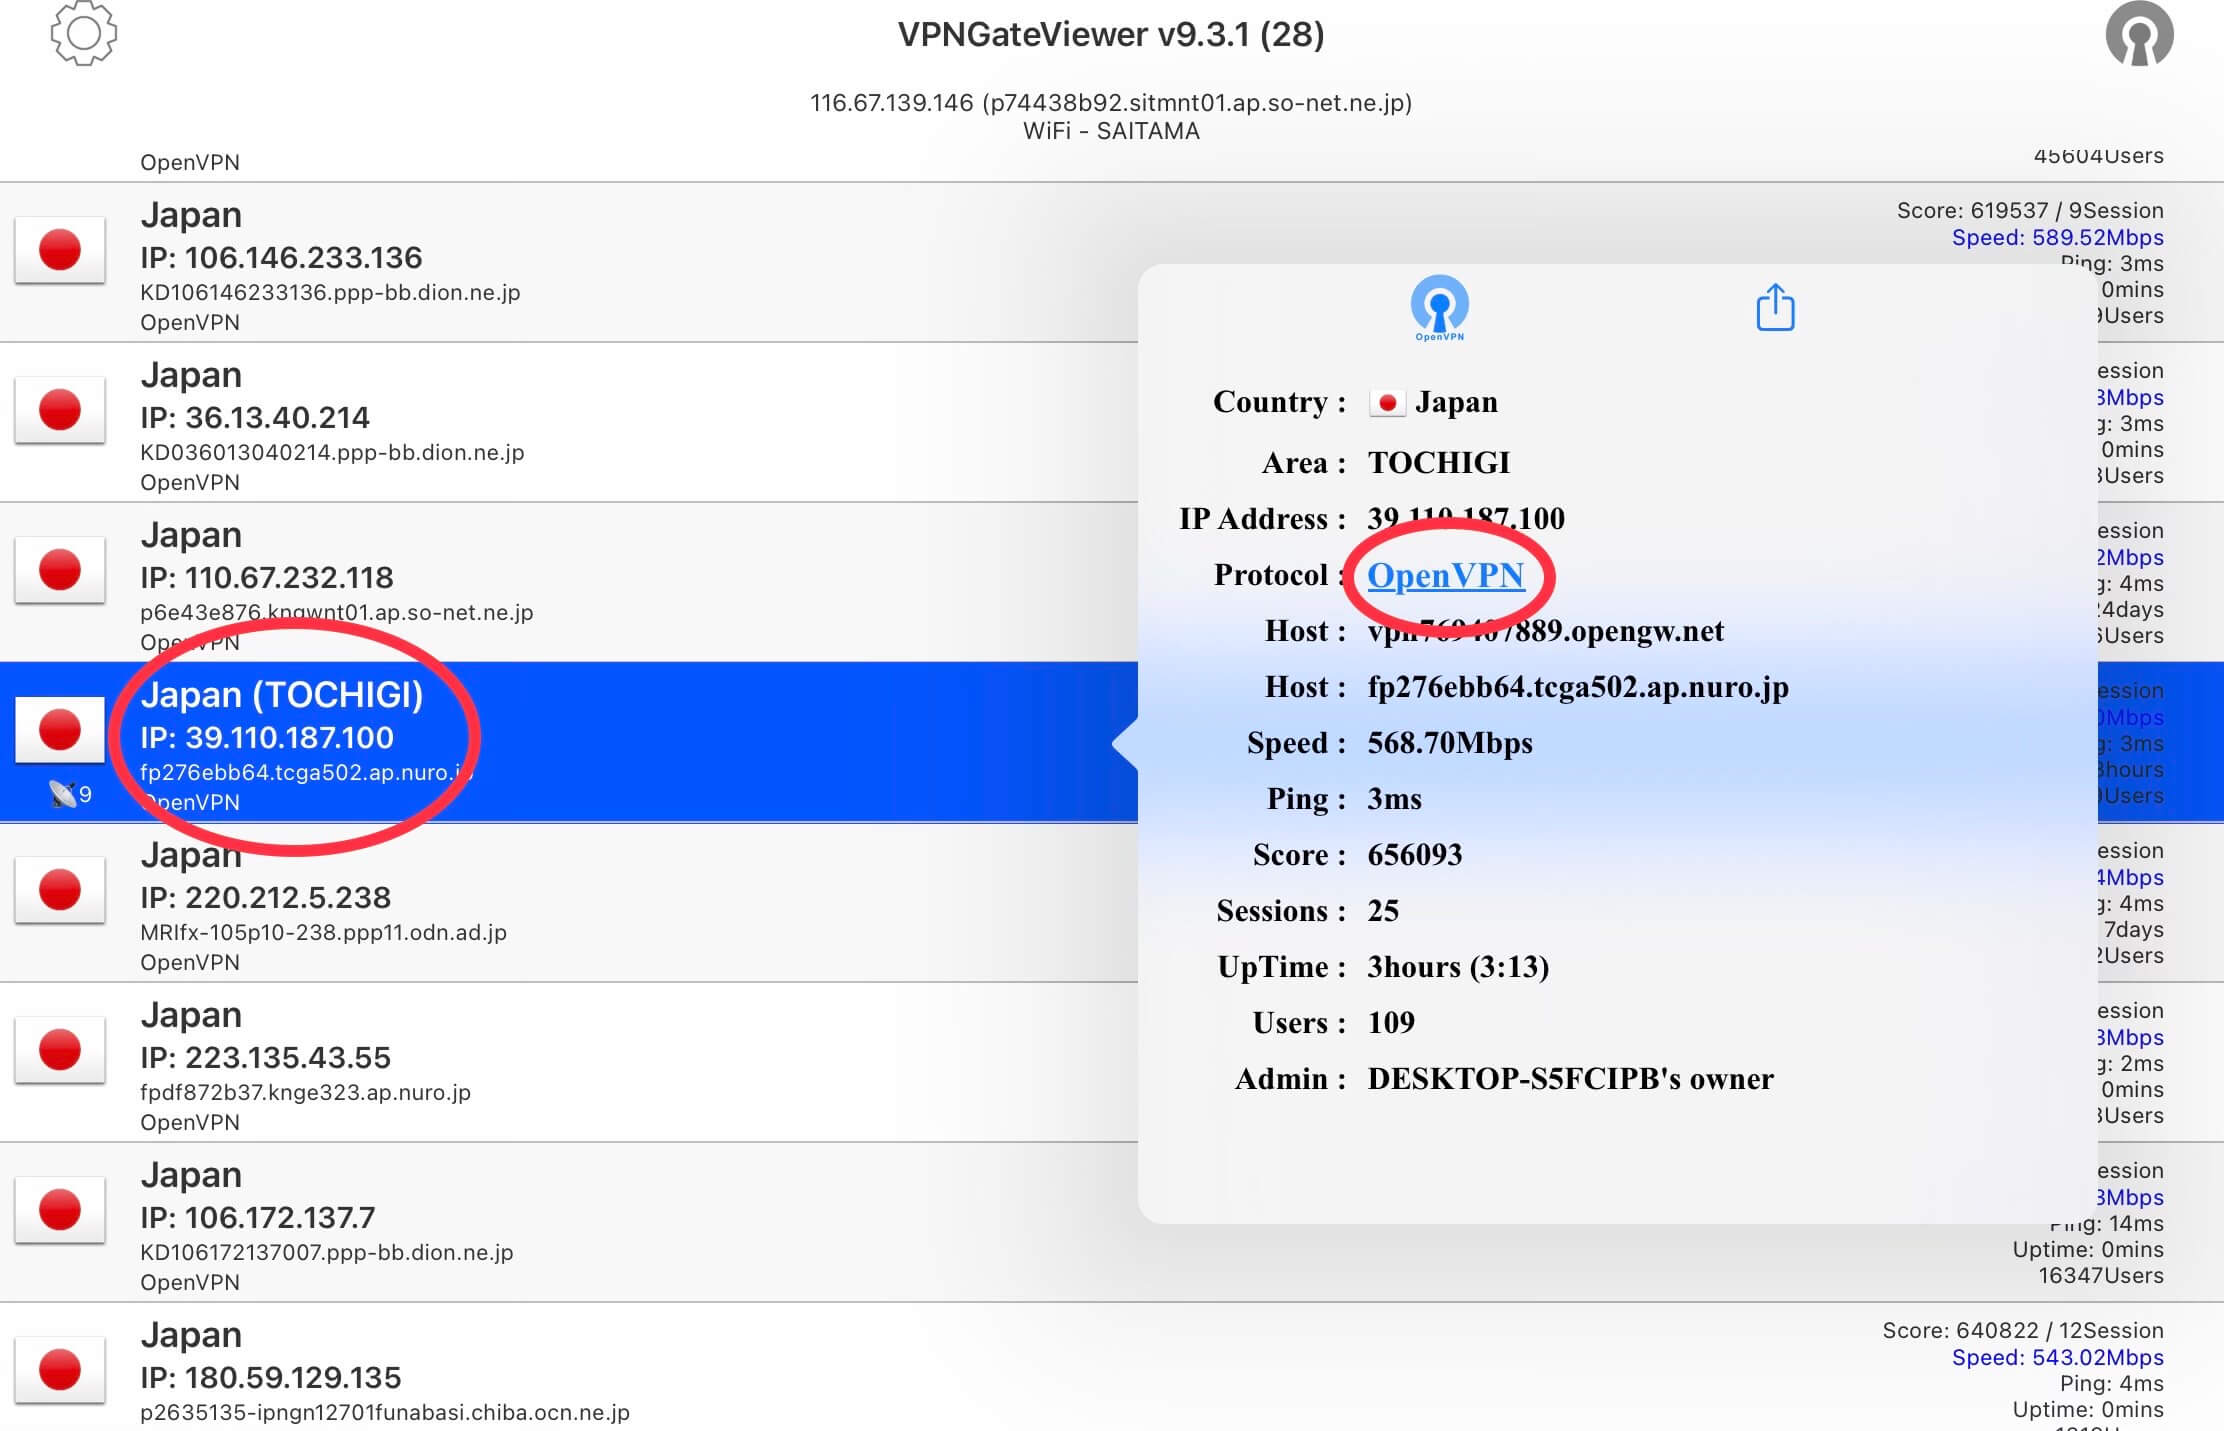Tap hostname KD036013040214.ppp-bb.dion.ne.jp

[332, 452]
